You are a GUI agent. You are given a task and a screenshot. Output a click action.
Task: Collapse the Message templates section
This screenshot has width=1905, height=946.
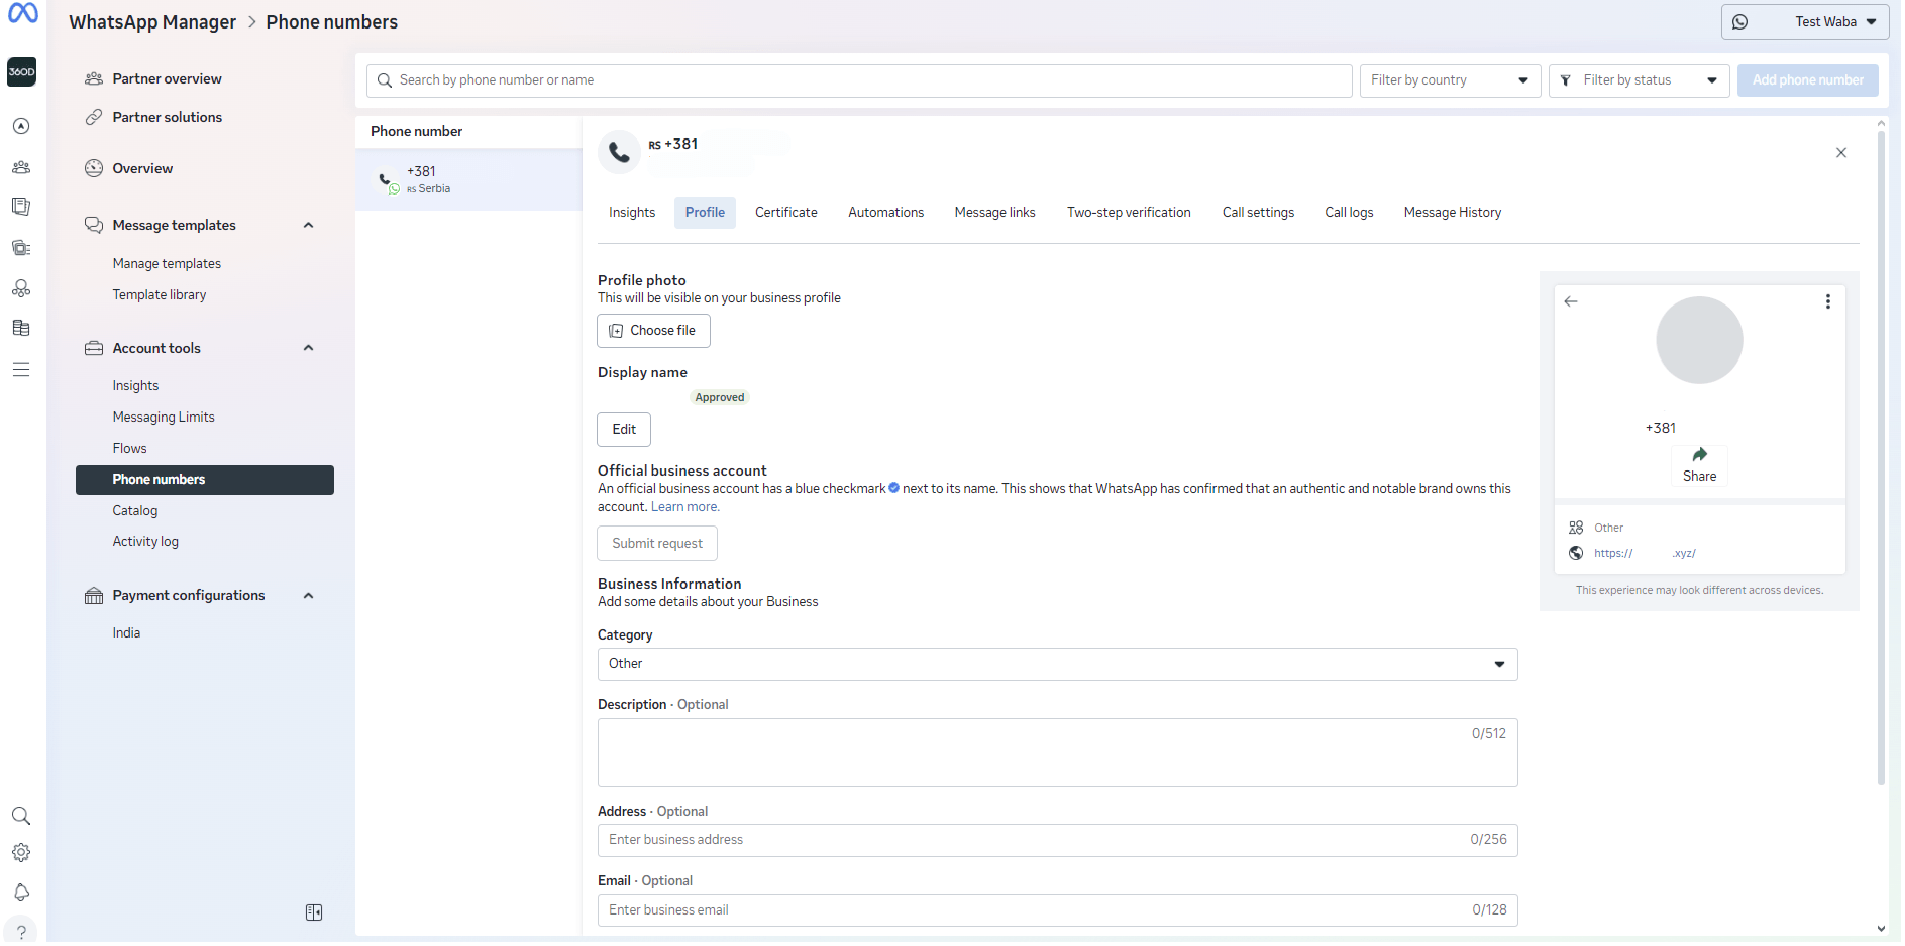click(x=309, y=225)
